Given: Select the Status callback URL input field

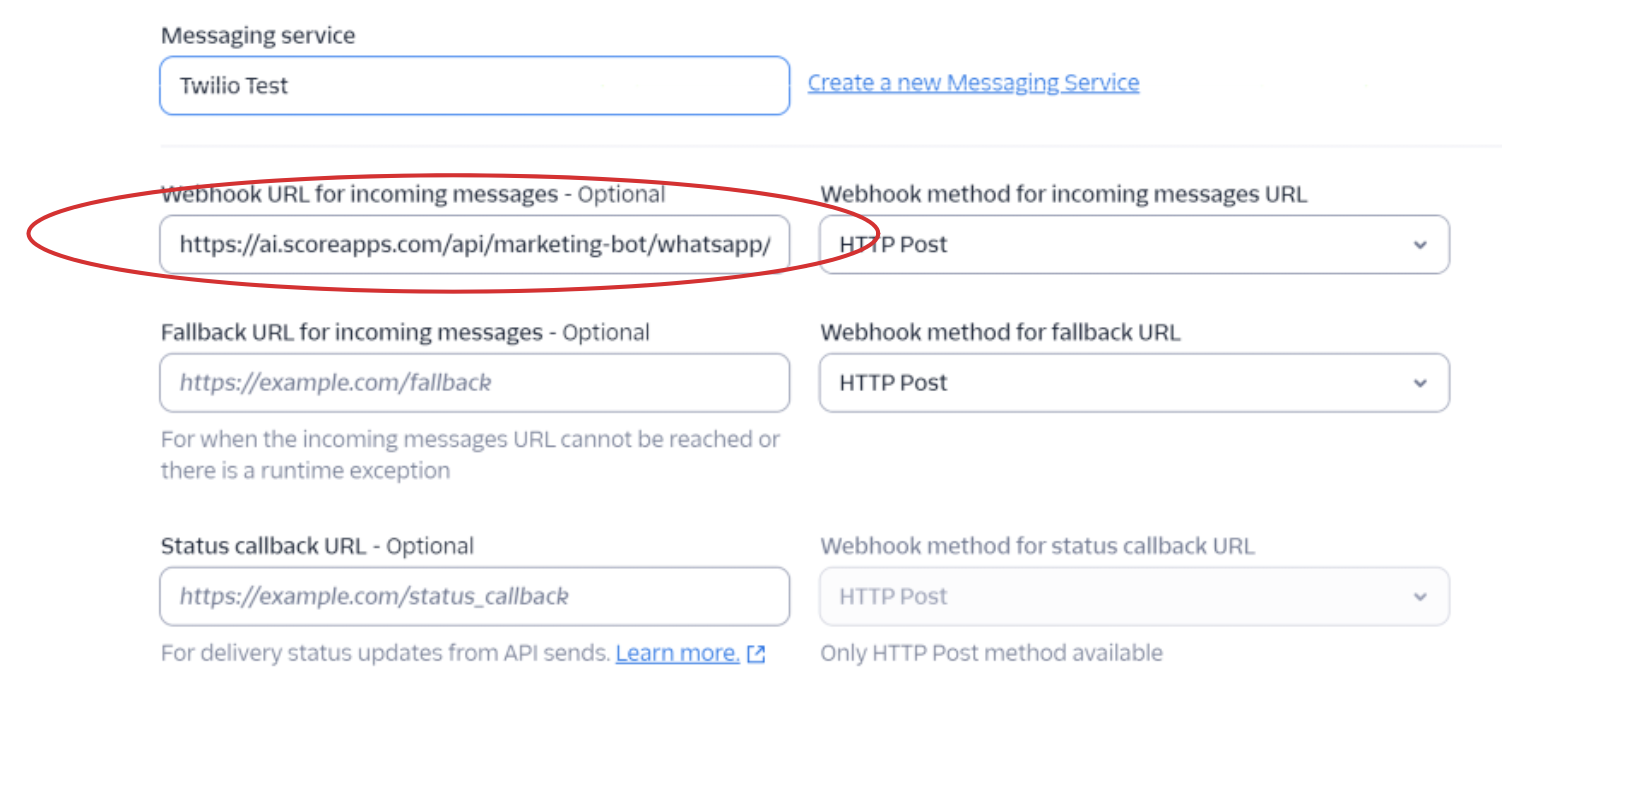Looking at the screenshot, I should click(x=474, y=597).
